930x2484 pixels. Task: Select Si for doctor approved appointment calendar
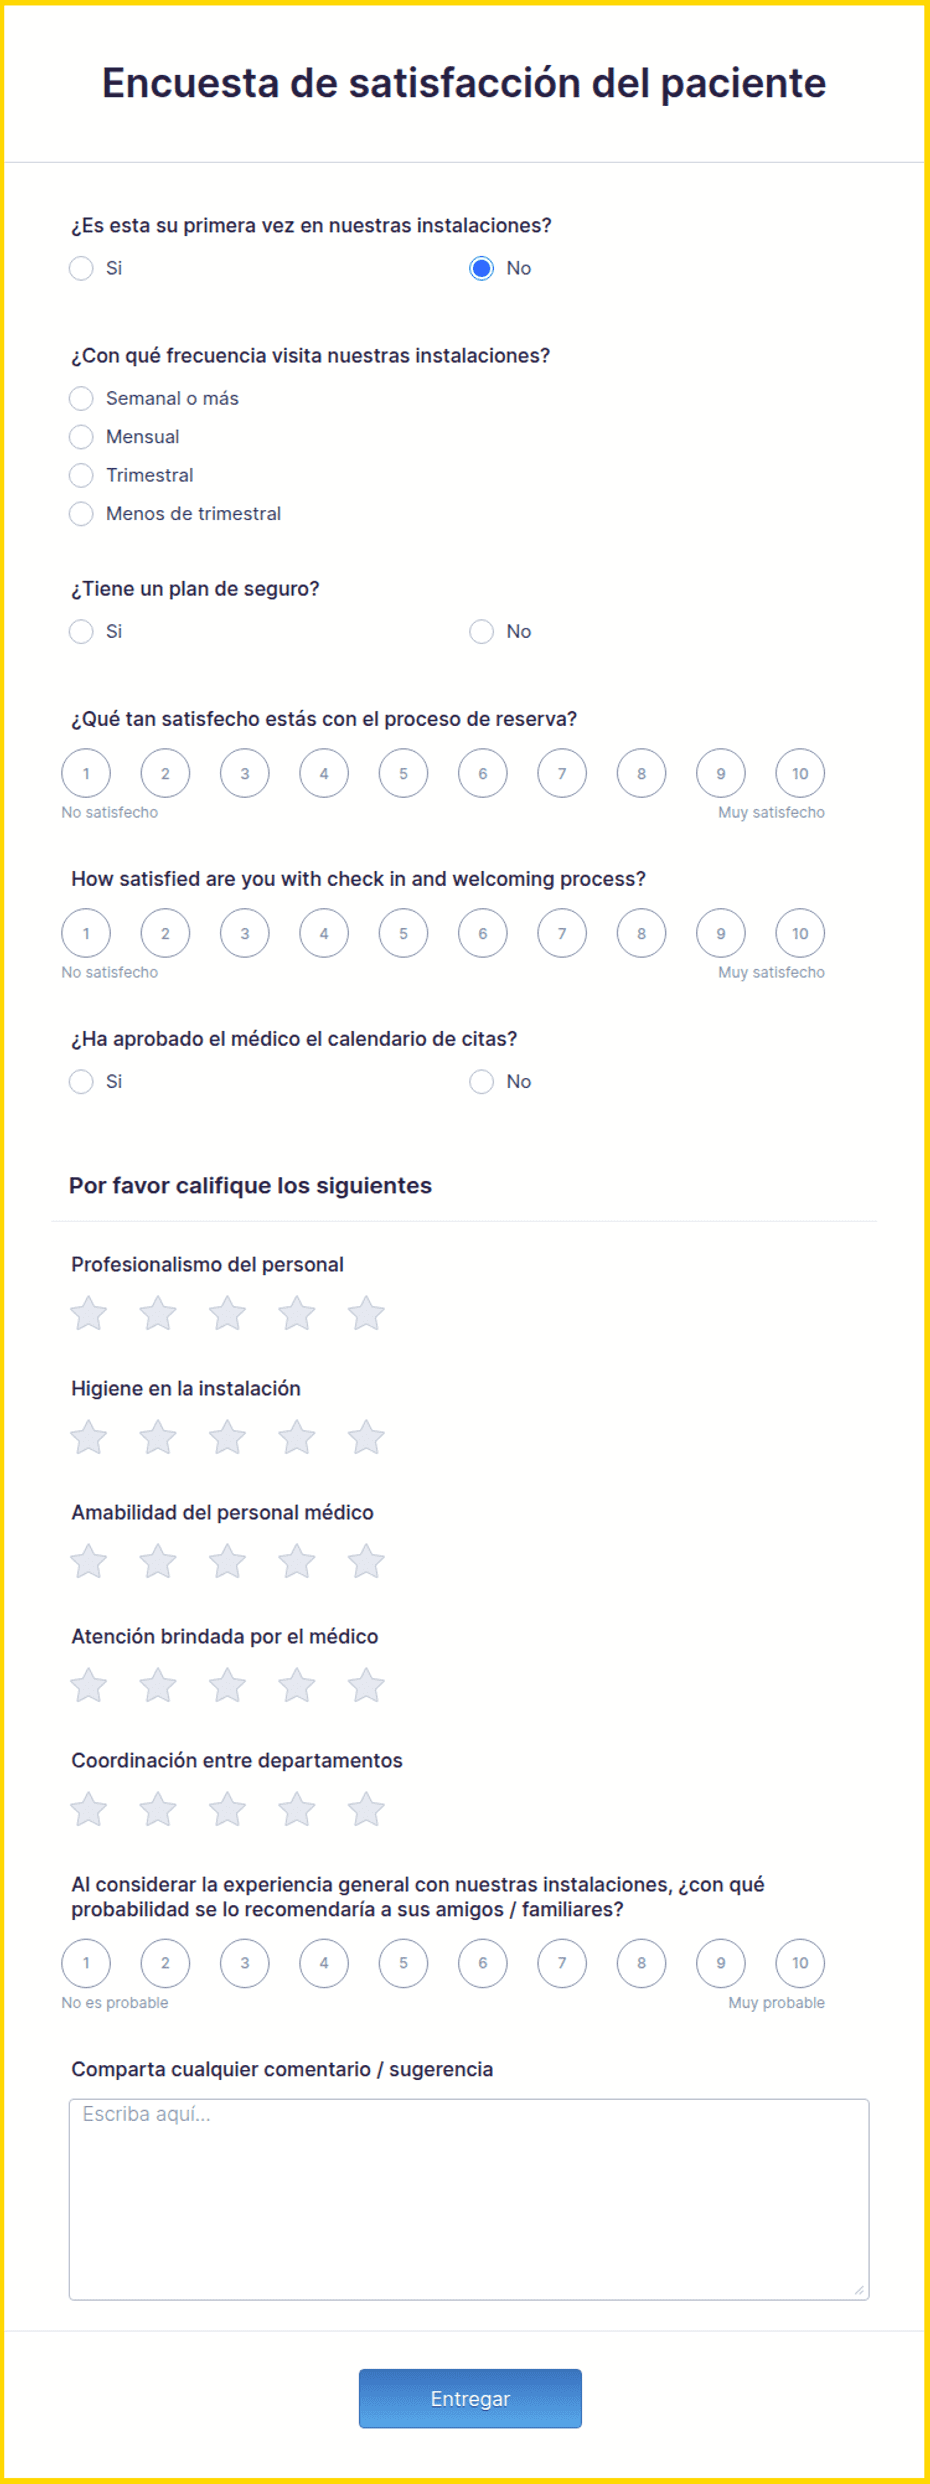point(81,1081)
